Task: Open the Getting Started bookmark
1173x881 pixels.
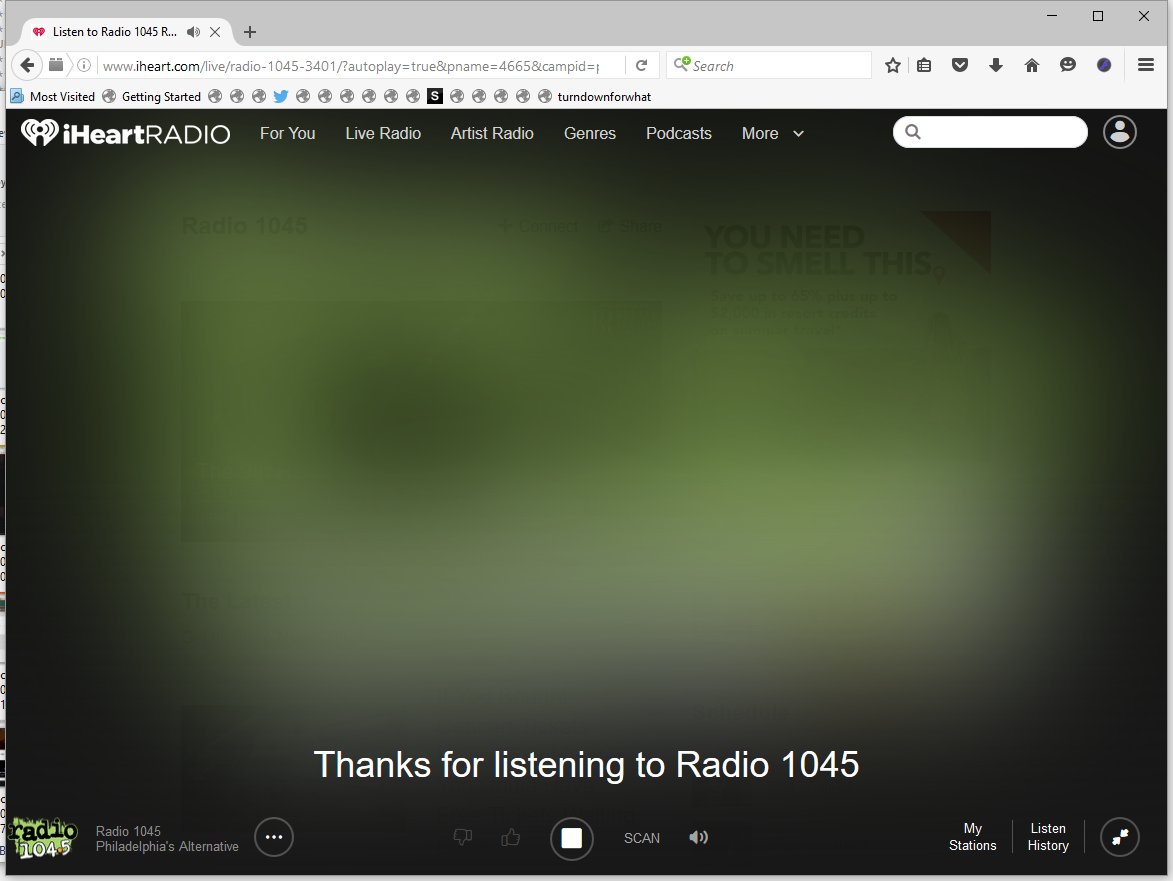Action: (151, 96)
